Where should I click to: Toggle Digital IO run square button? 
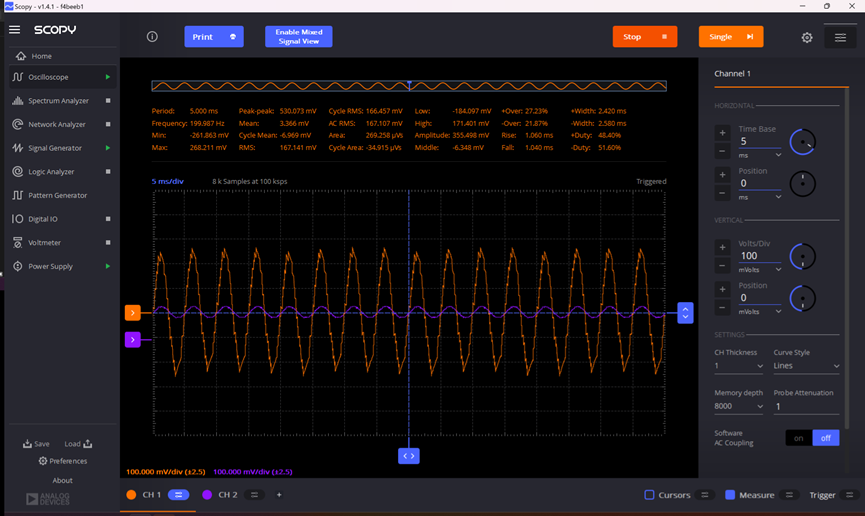point(108,219)
